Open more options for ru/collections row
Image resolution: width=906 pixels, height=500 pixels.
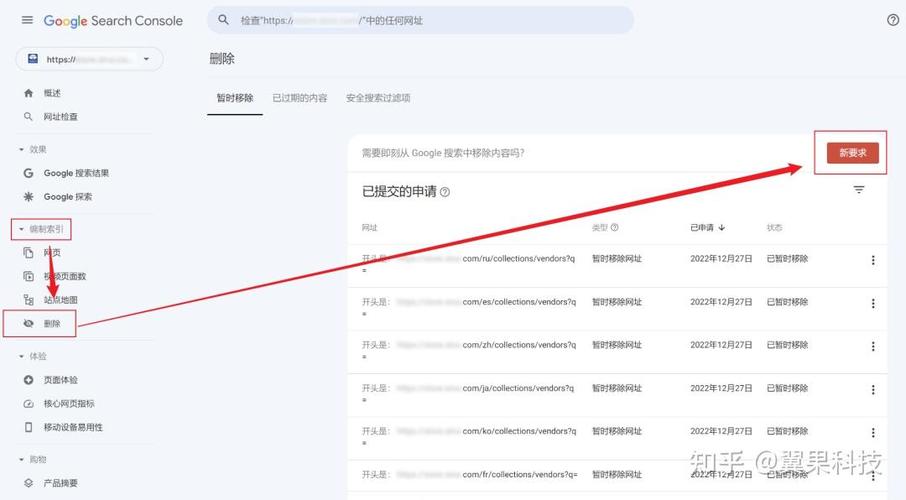[x=873, y=260]
